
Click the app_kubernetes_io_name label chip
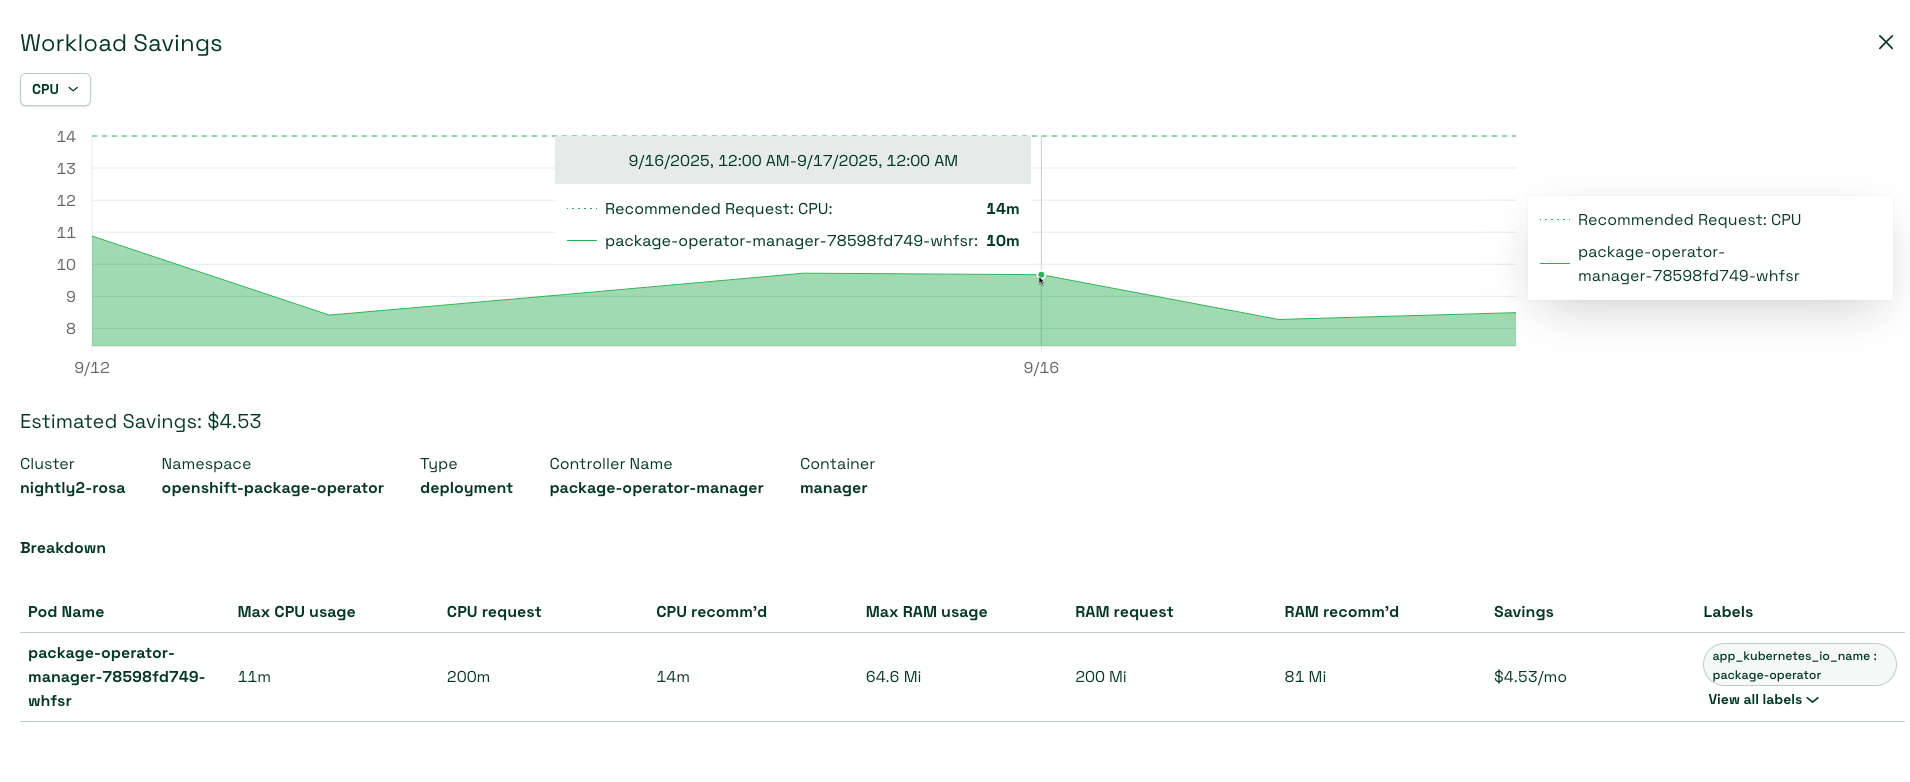point(1798,665)
